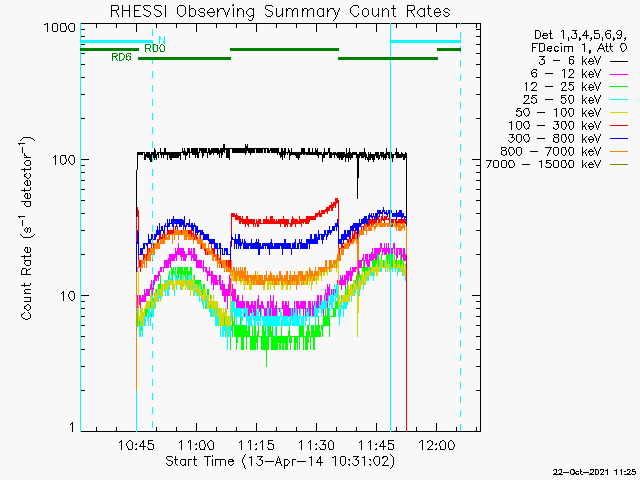Click the '10:45' x-axis tick label
640x480 pixels.
pyautogui.click(x=136, y=445)
